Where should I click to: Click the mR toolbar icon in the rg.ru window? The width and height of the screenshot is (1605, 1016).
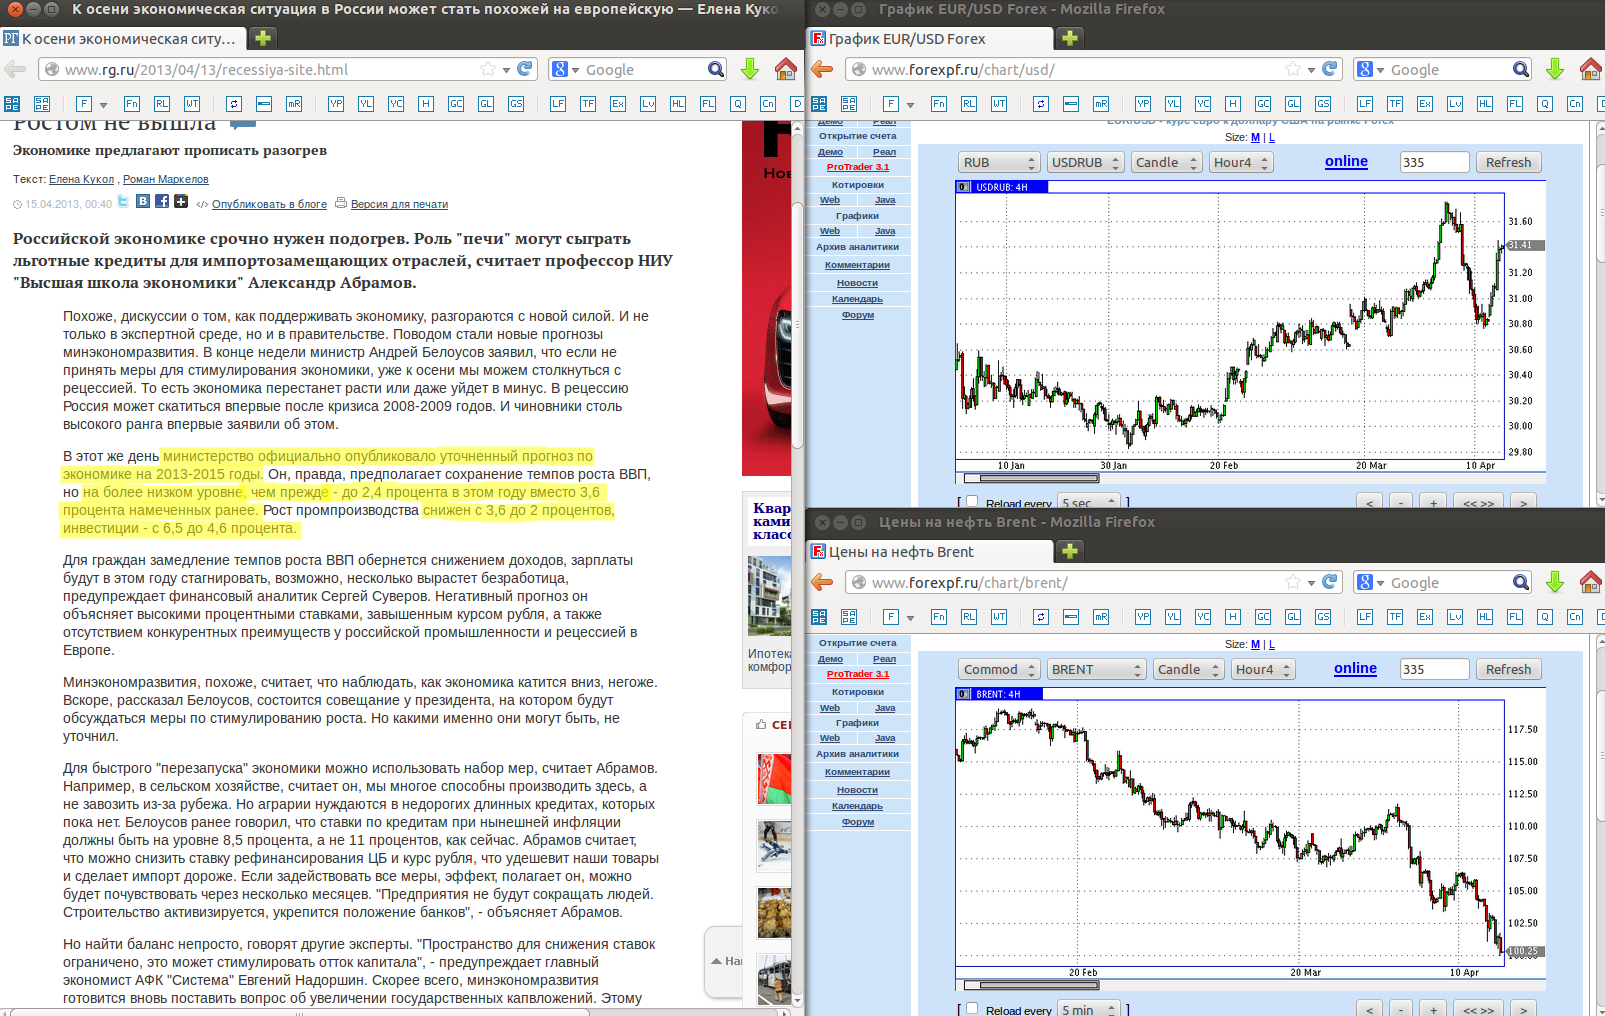294,104
